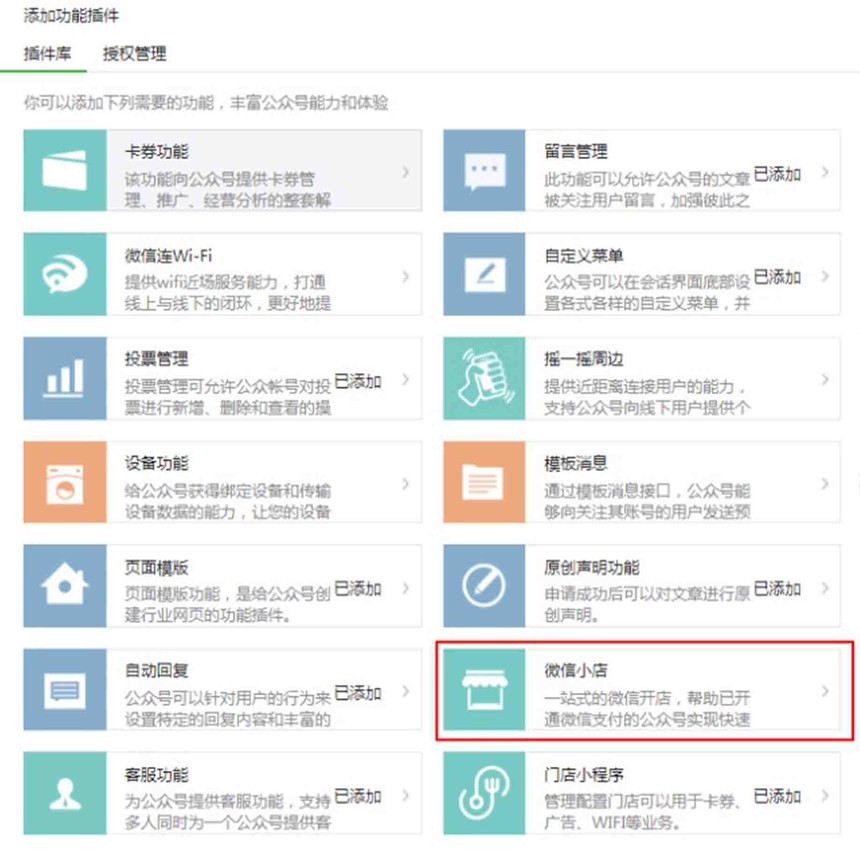
Task: Expand the 微信小店 arrow chevron
Action: point(825,691)
